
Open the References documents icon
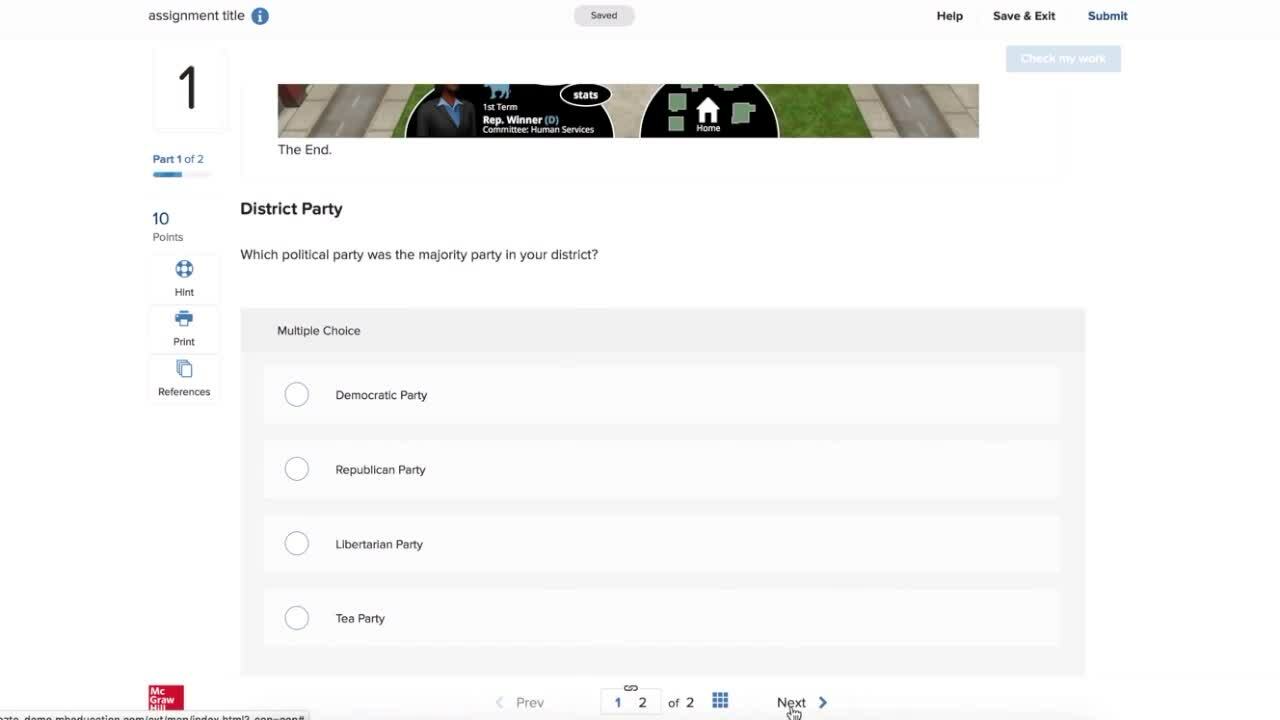pos(184,369)
